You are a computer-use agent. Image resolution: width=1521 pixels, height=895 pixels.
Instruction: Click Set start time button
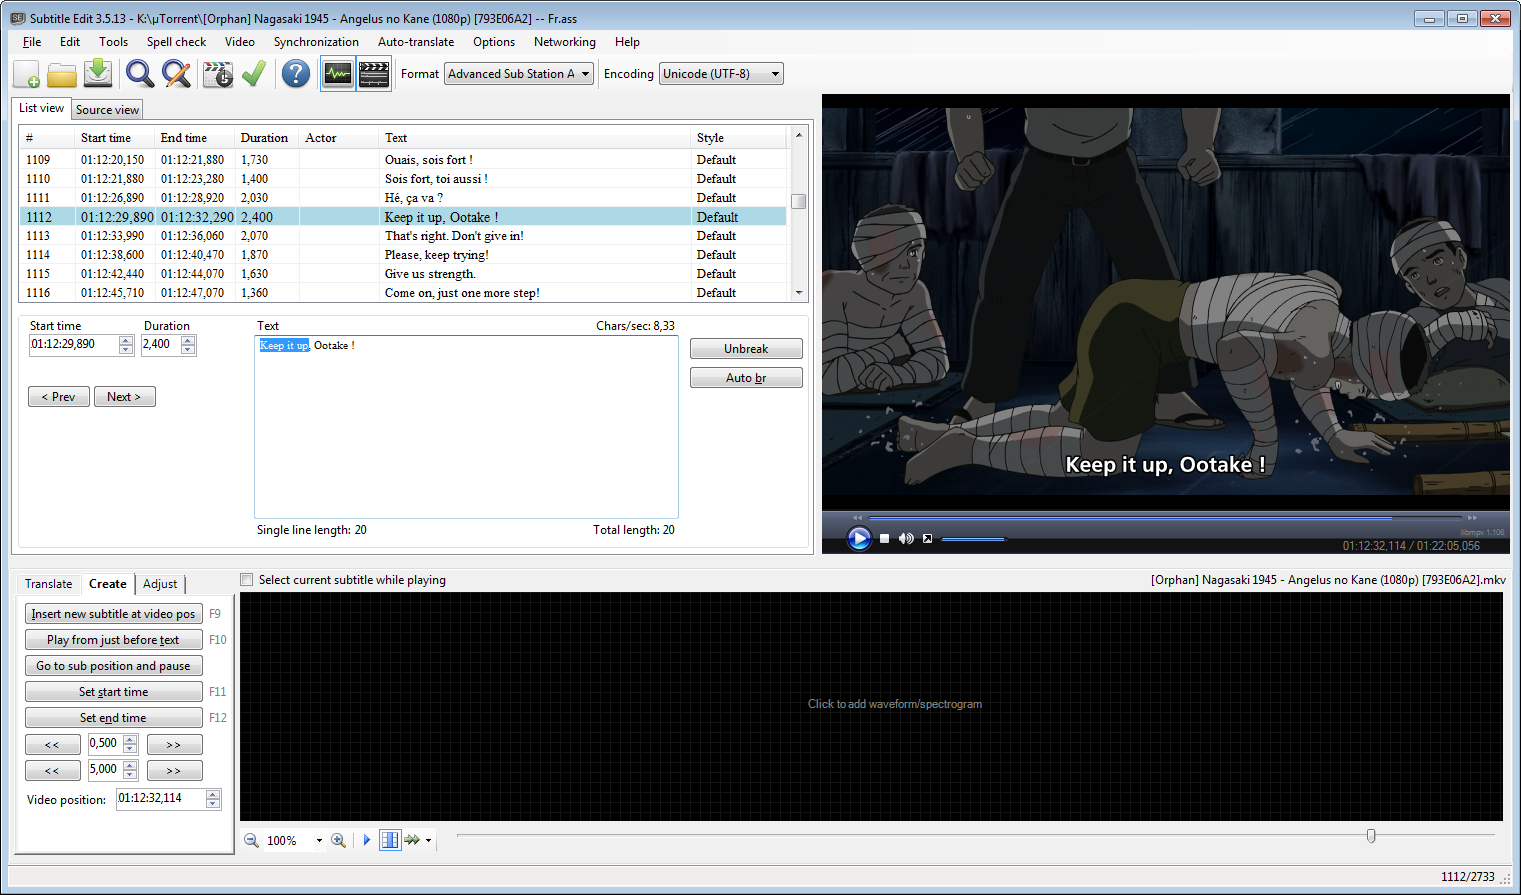[114, 692]
